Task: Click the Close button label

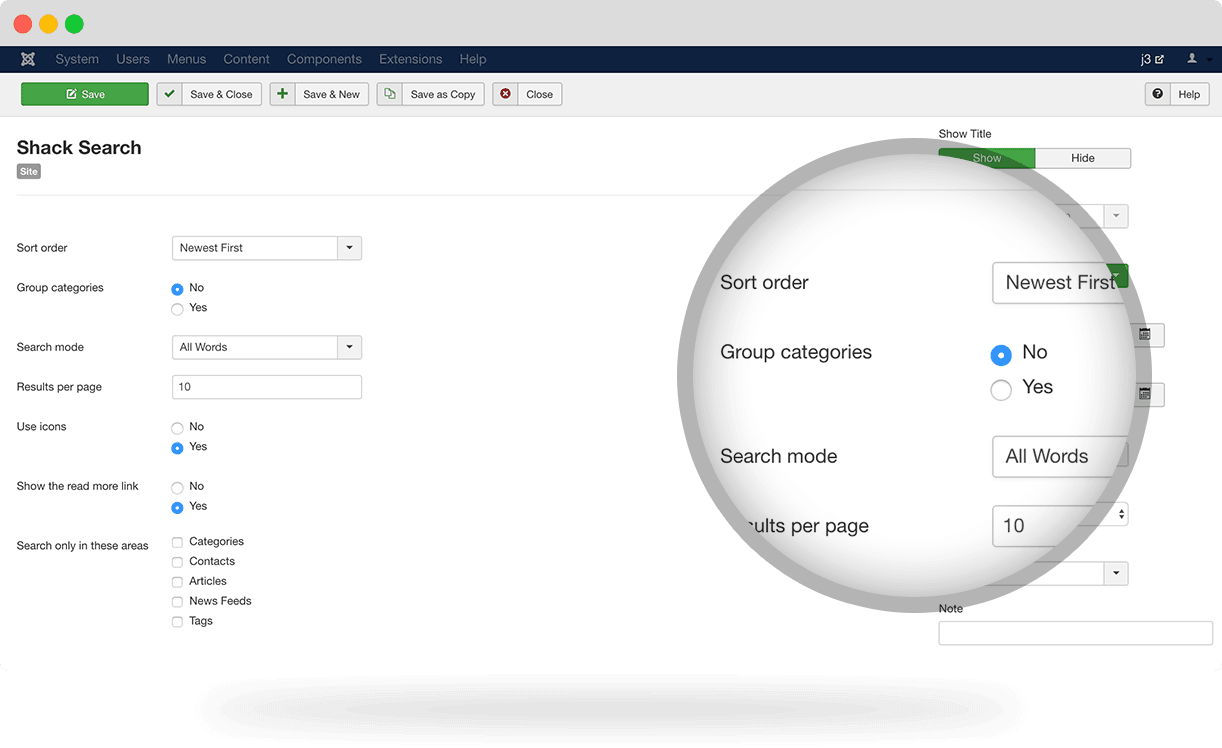Action: coord(540,94)
